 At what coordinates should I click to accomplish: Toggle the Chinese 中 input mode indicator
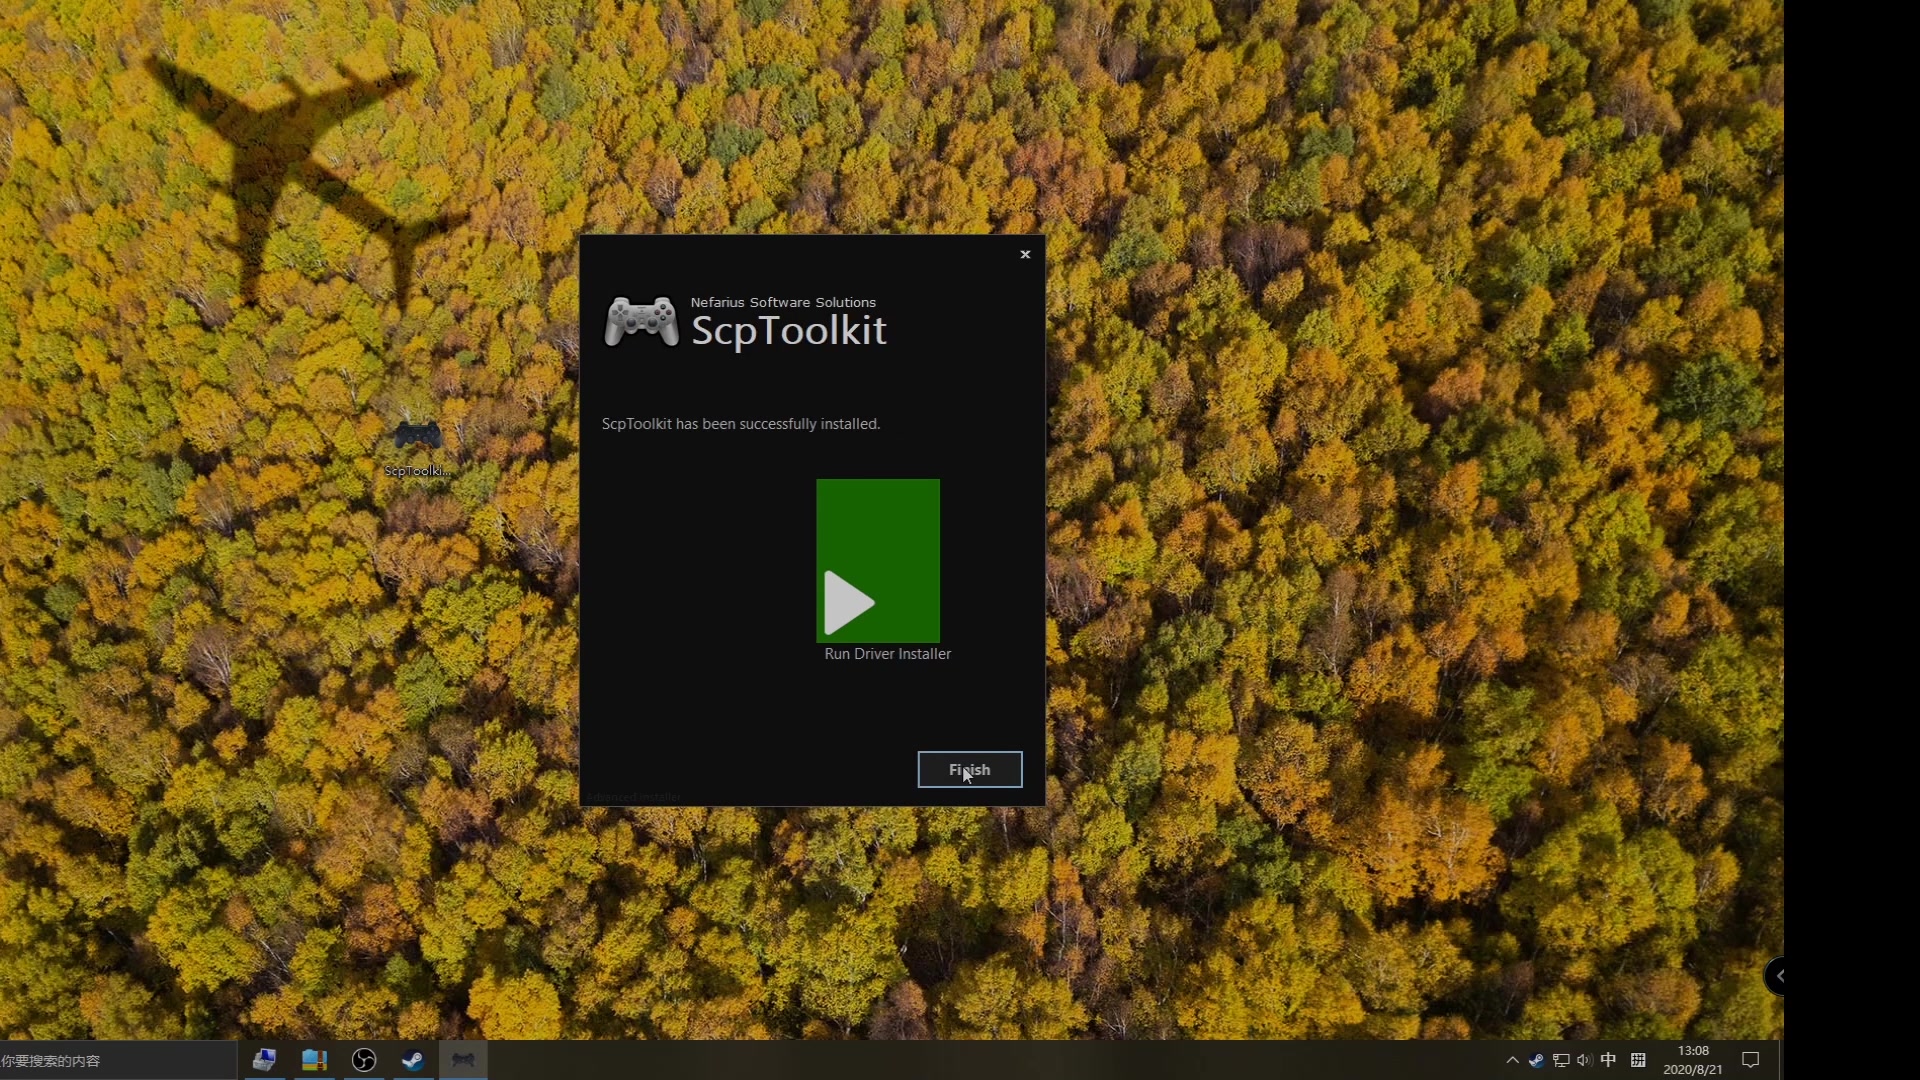(1608, 1060)
